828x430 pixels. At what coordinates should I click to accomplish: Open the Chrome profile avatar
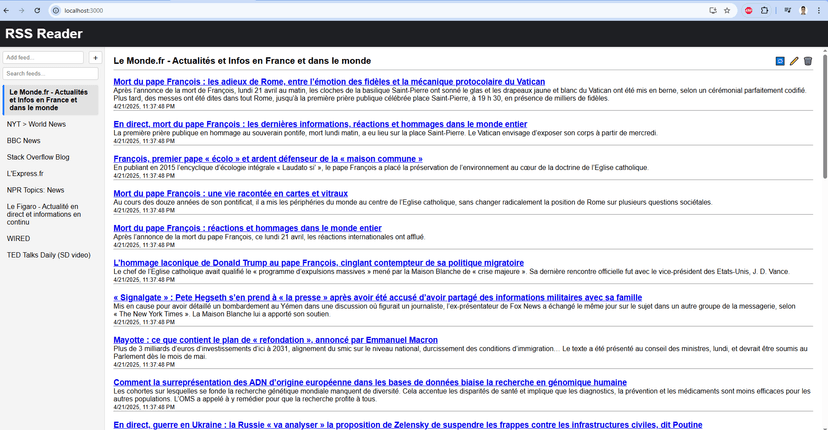coord(803,11)
